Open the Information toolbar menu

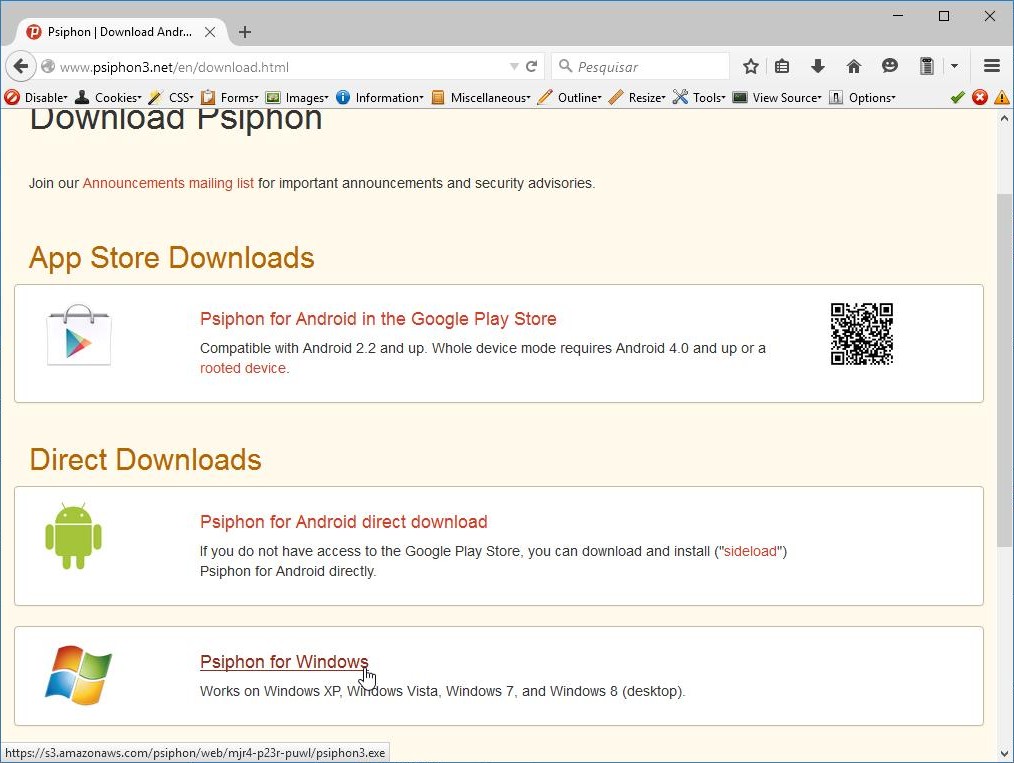point(380,98)
